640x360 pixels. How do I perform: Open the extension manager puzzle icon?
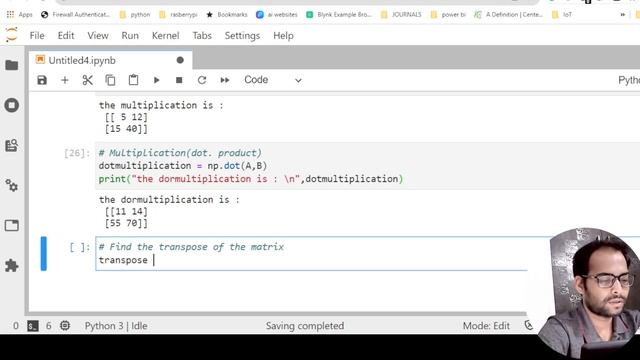pos(12,266)
